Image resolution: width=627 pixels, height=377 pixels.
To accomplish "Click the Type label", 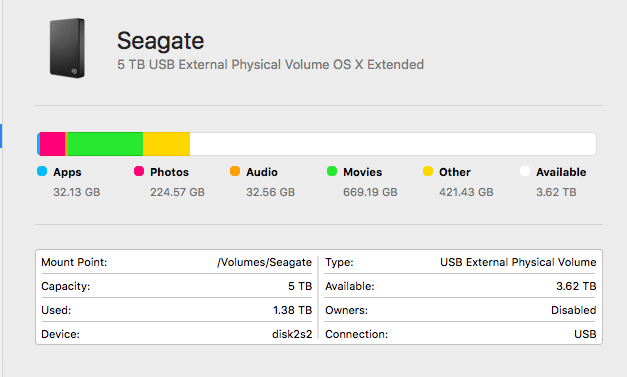I will click(x=339, y=263).
